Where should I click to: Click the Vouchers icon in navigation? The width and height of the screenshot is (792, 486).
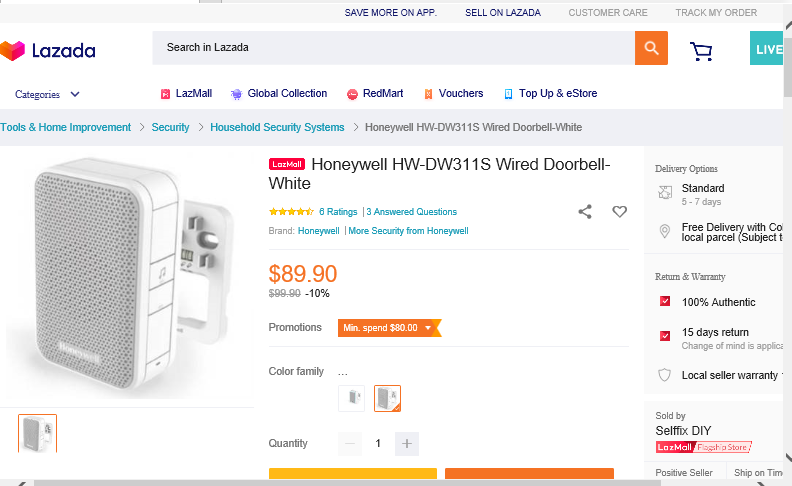pos(428,94)
